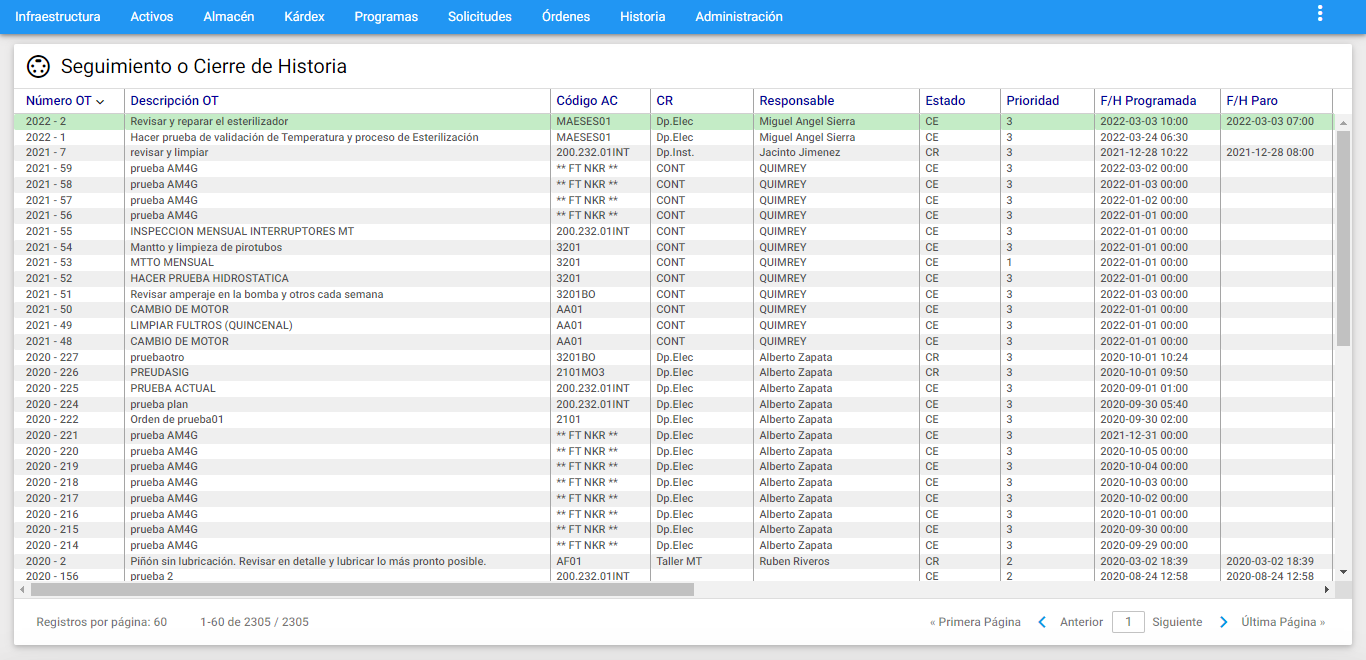
Task: Go to the next page using the right chevron
Action: [1224, 622]
